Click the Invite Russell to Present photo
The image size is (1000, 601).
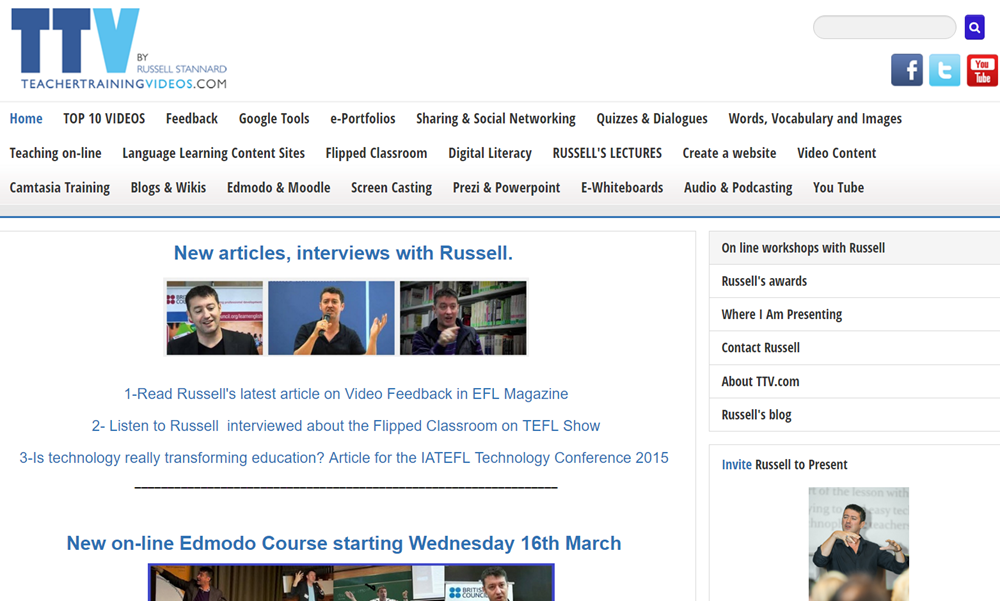[858, 544]
